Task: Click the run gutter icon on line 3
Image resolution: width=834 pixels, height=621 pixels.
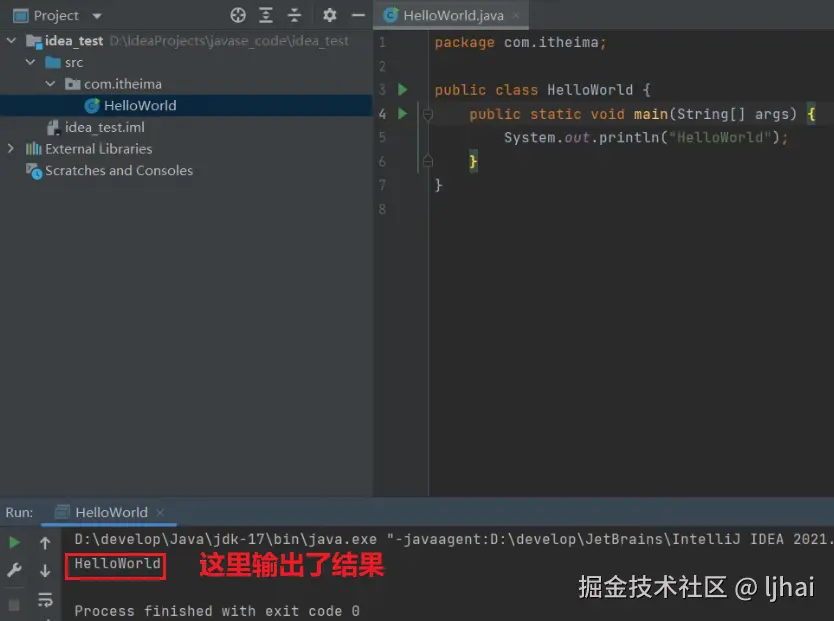Action: pos(403,89)
